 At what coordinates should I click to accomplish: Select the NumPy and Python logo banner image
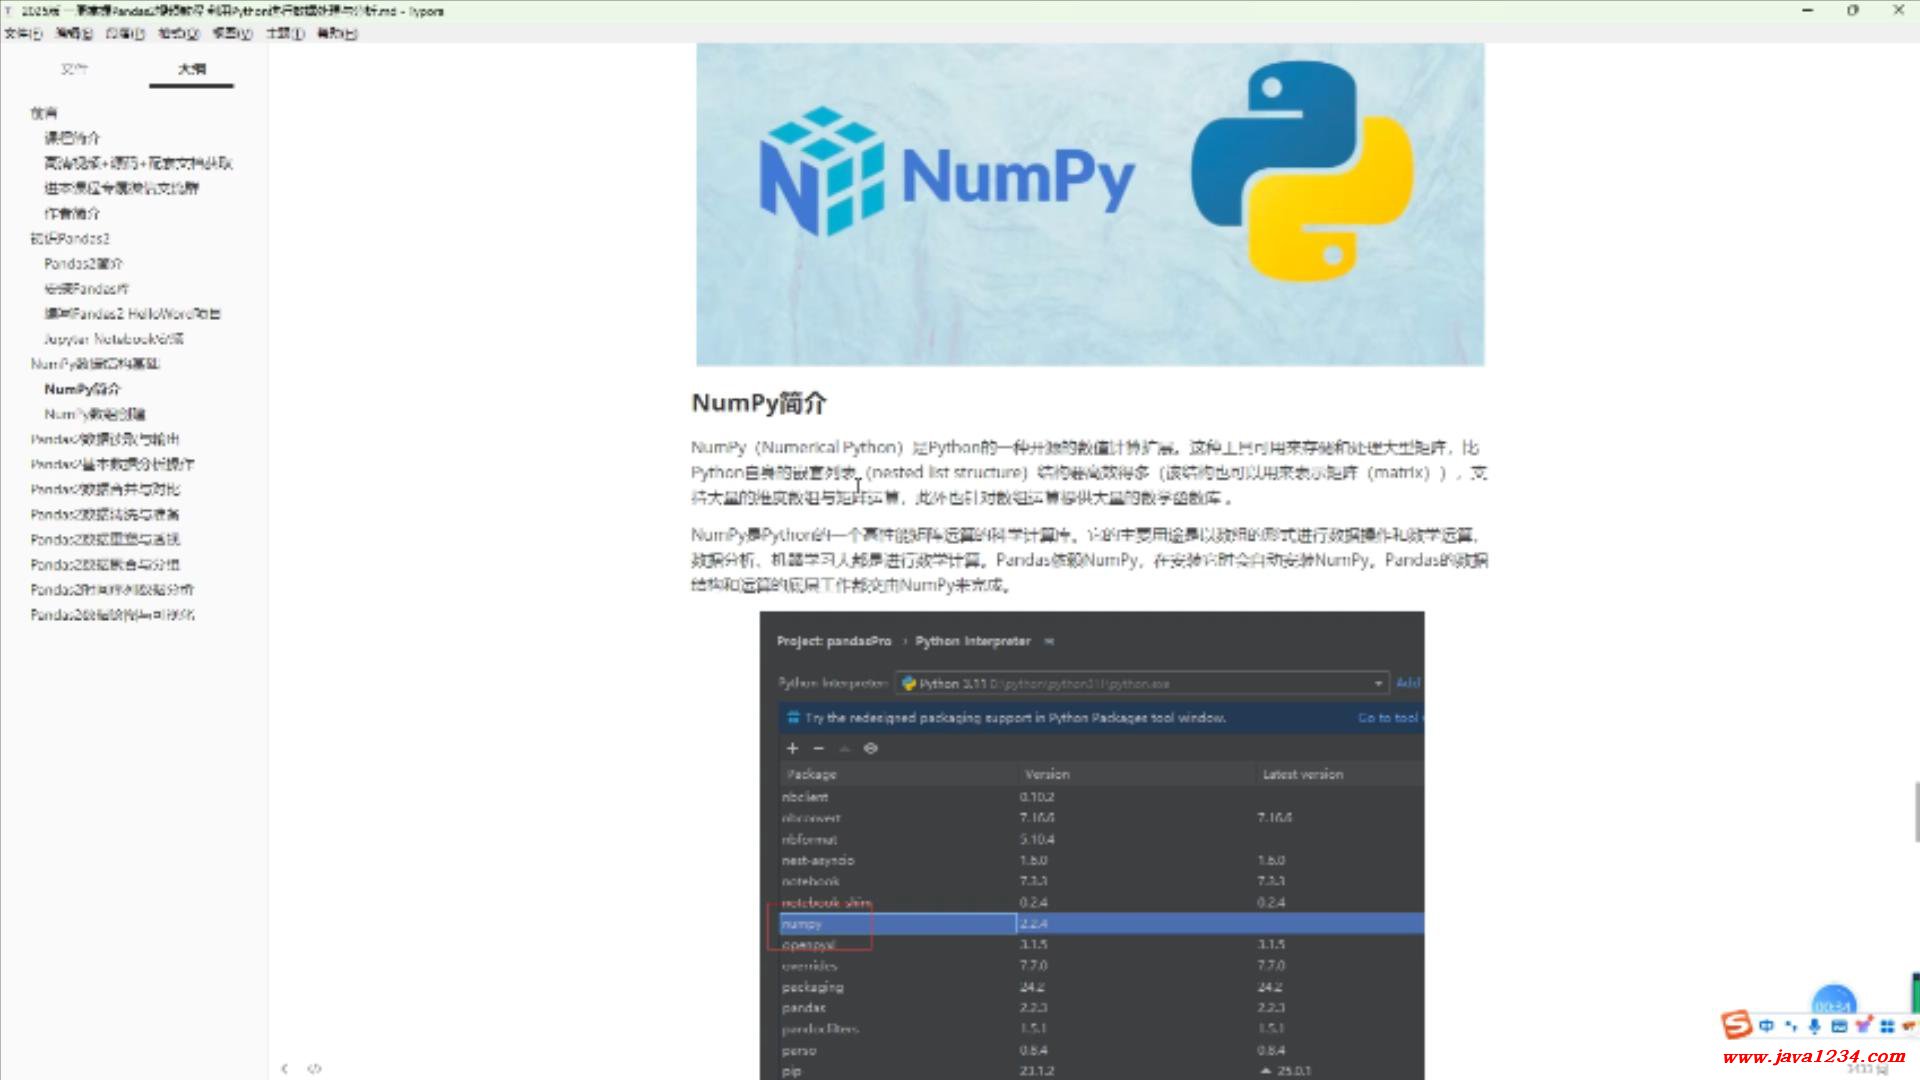pos(1090,204)
